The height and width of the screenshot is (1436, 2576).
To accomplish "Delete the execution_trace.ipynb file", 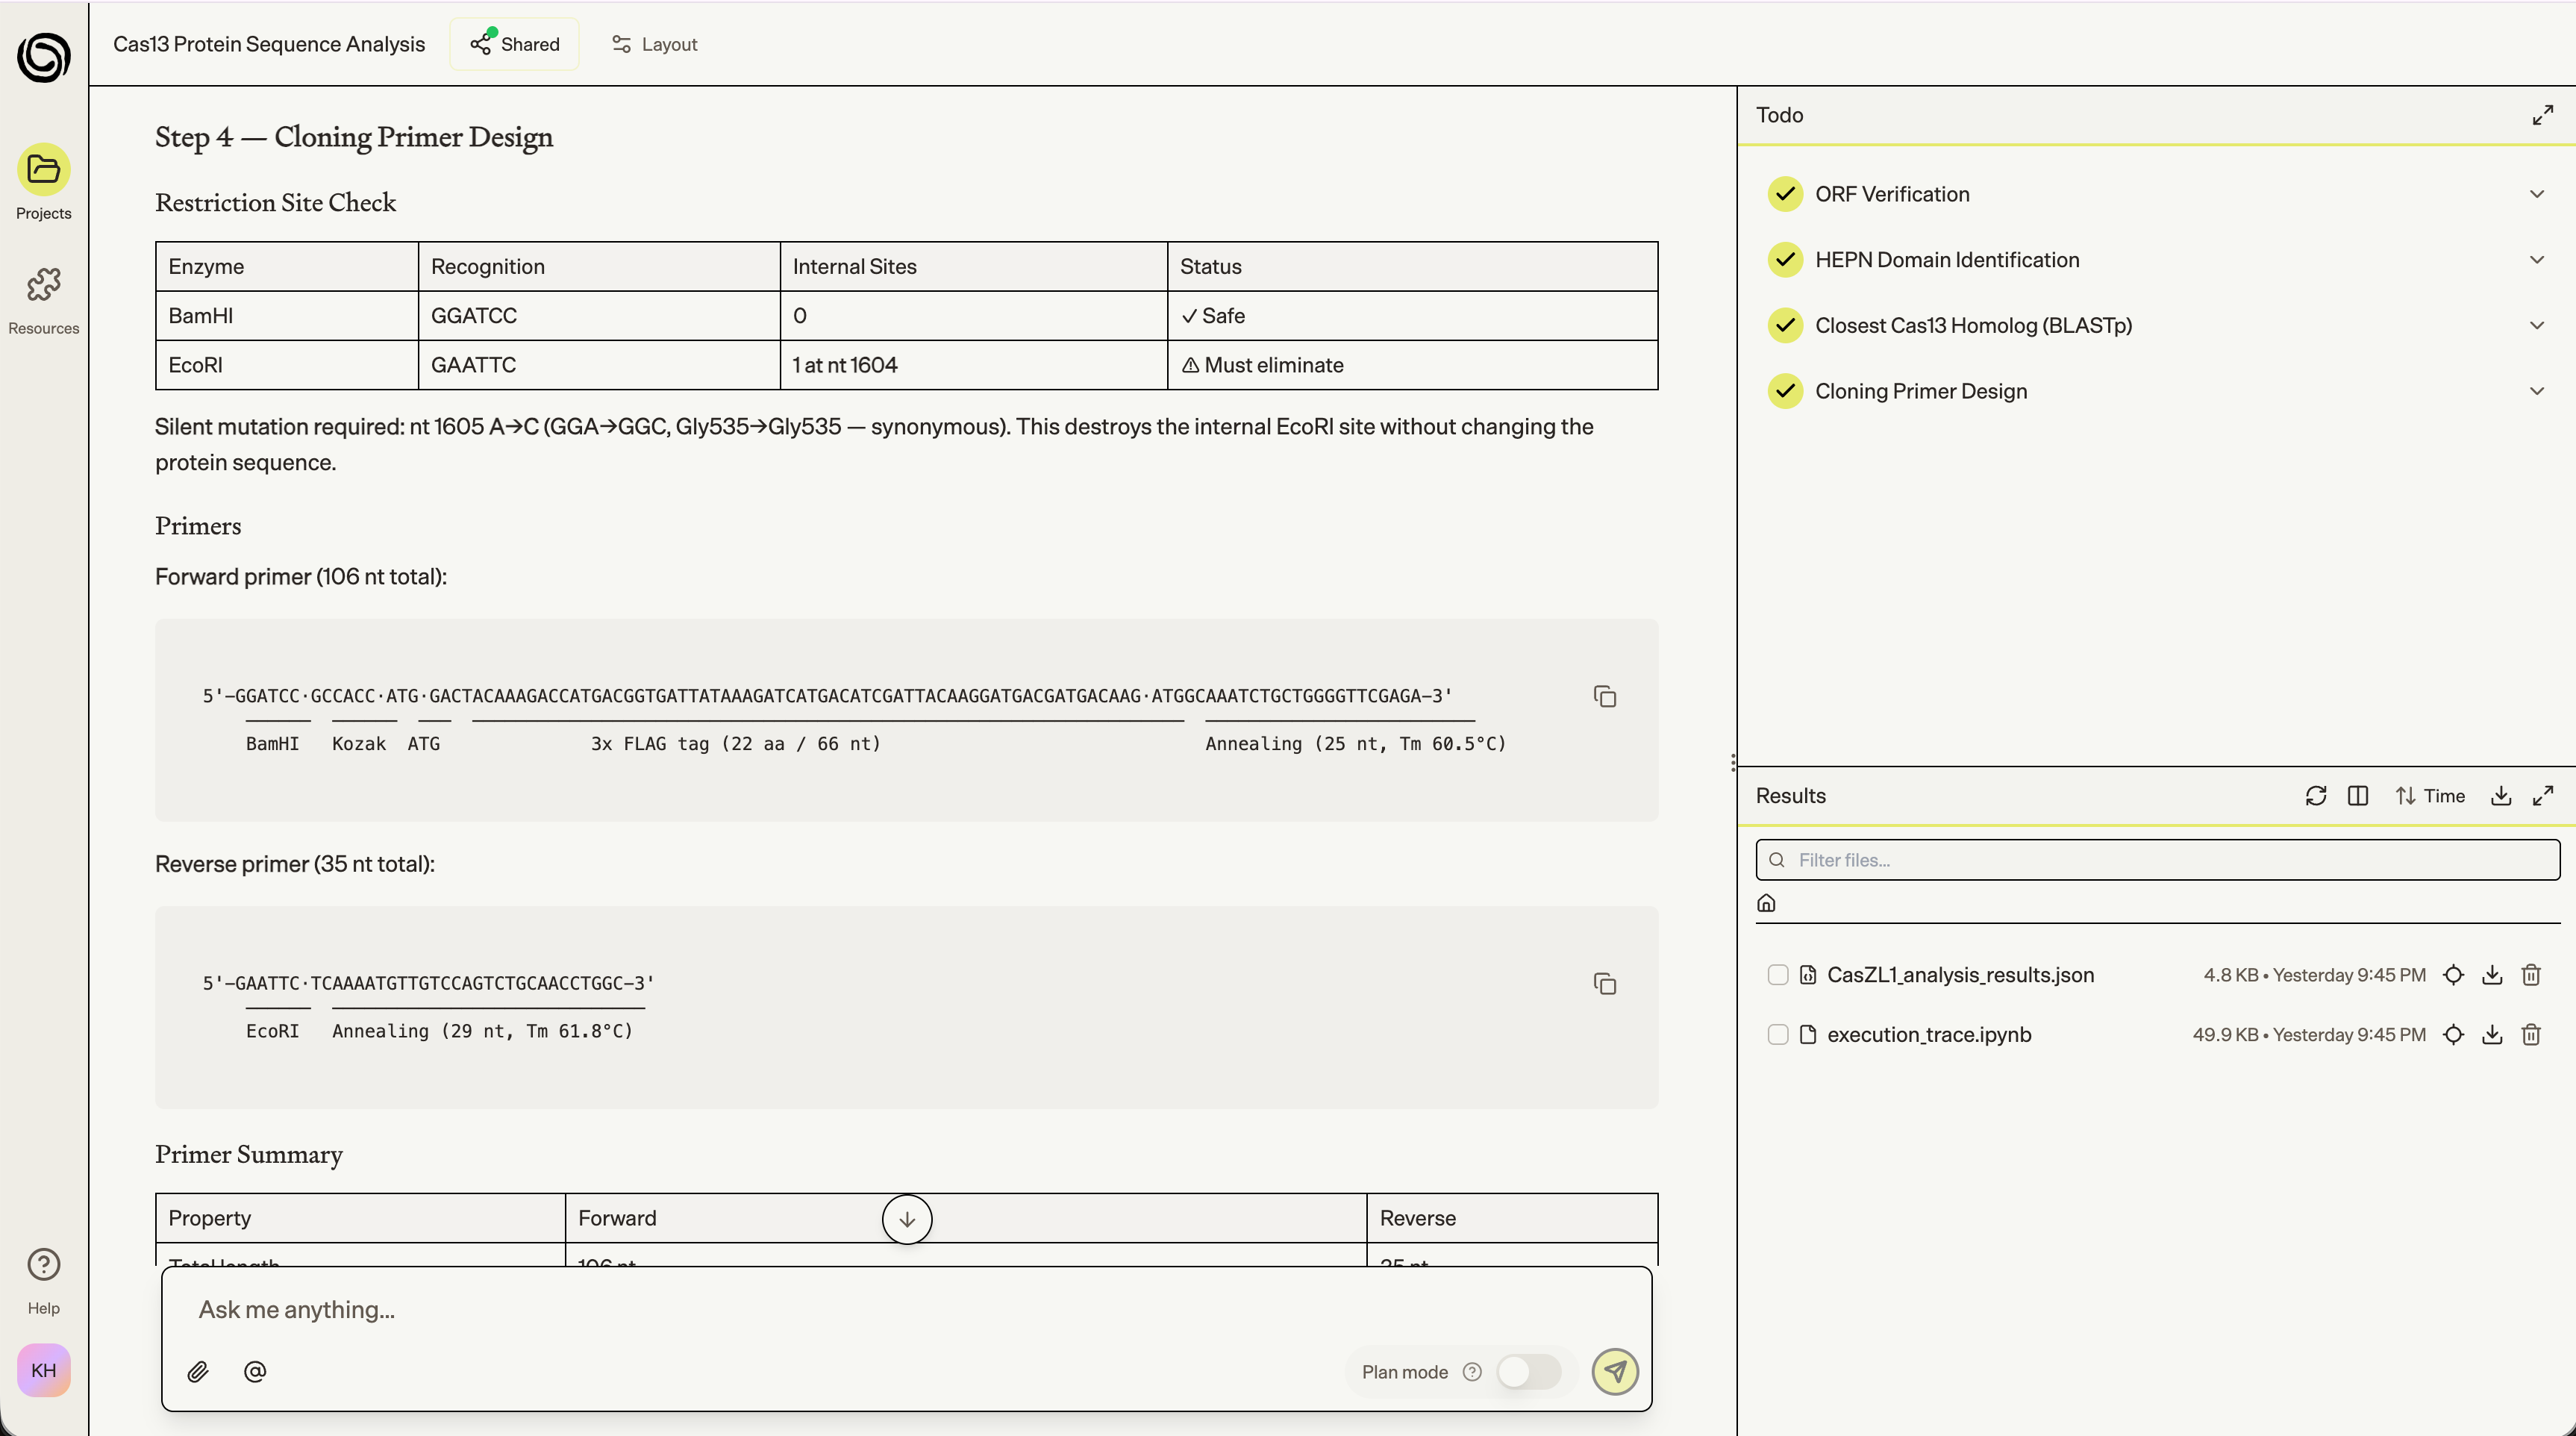I will click(x=2531, y=1035).
